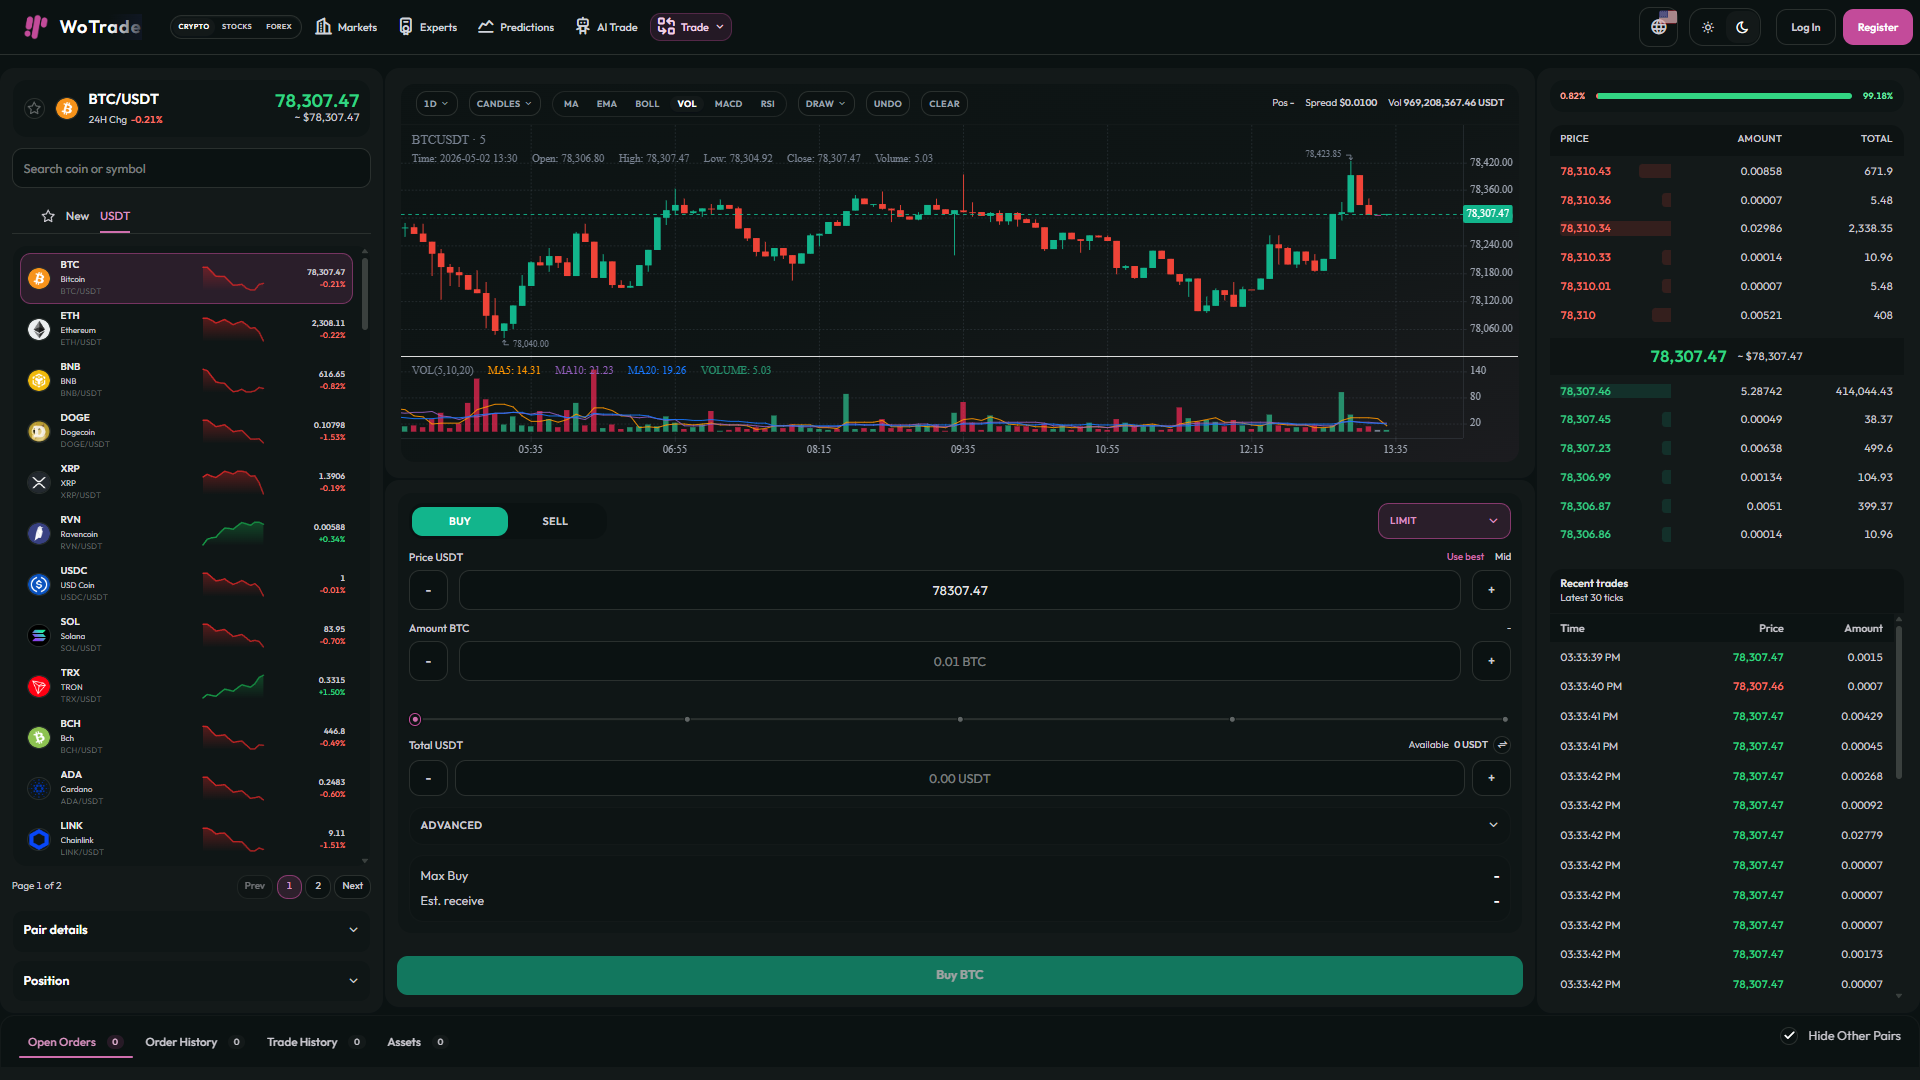Open favorites star tab in coin list
This screenshot has width=1920, height=1080.
(x=48, y=216)
